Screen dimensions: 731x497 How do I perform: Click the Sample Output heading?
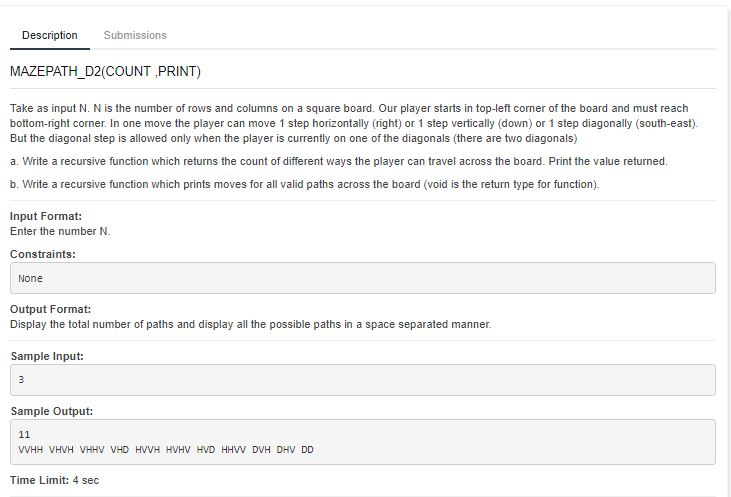coord(52,411)
